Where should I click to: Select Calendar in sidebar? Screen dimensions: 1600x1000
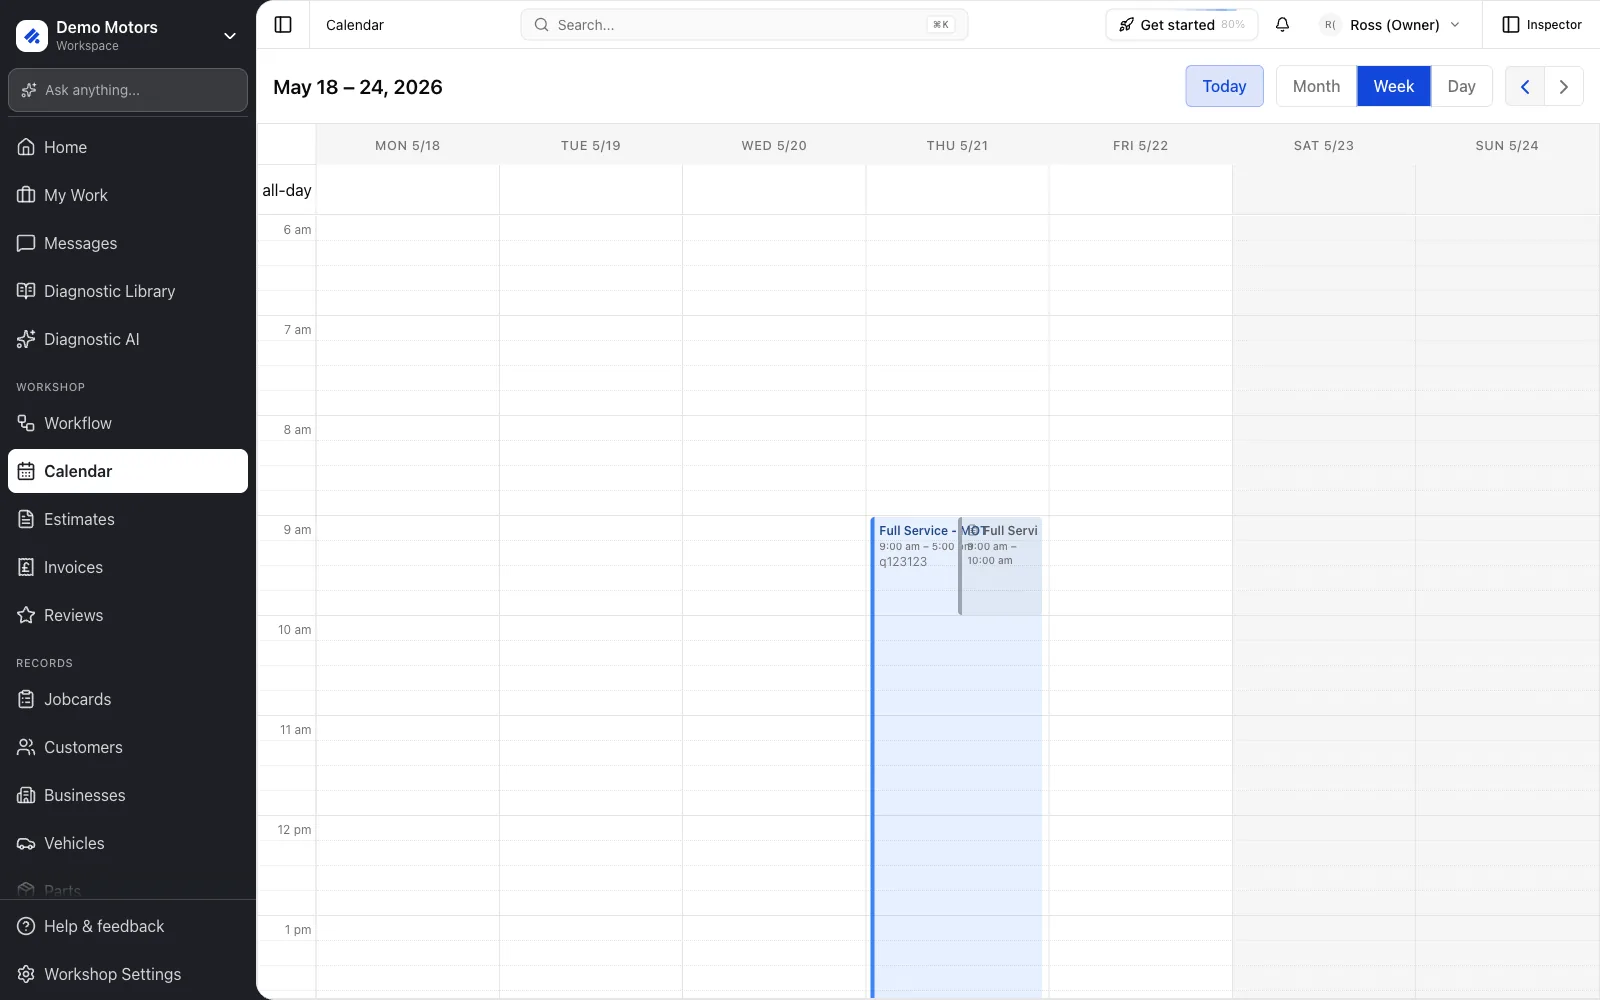point(128,471)
